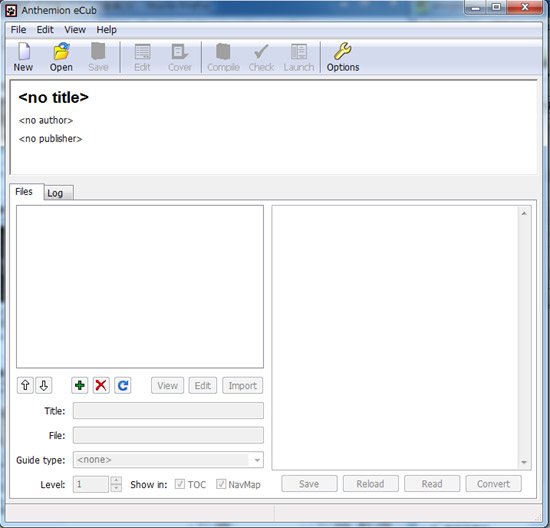The width and height of the screenshot is (550, 528).
Task: Maximize the Anthemion eCub window
Action: click(496, 7)
